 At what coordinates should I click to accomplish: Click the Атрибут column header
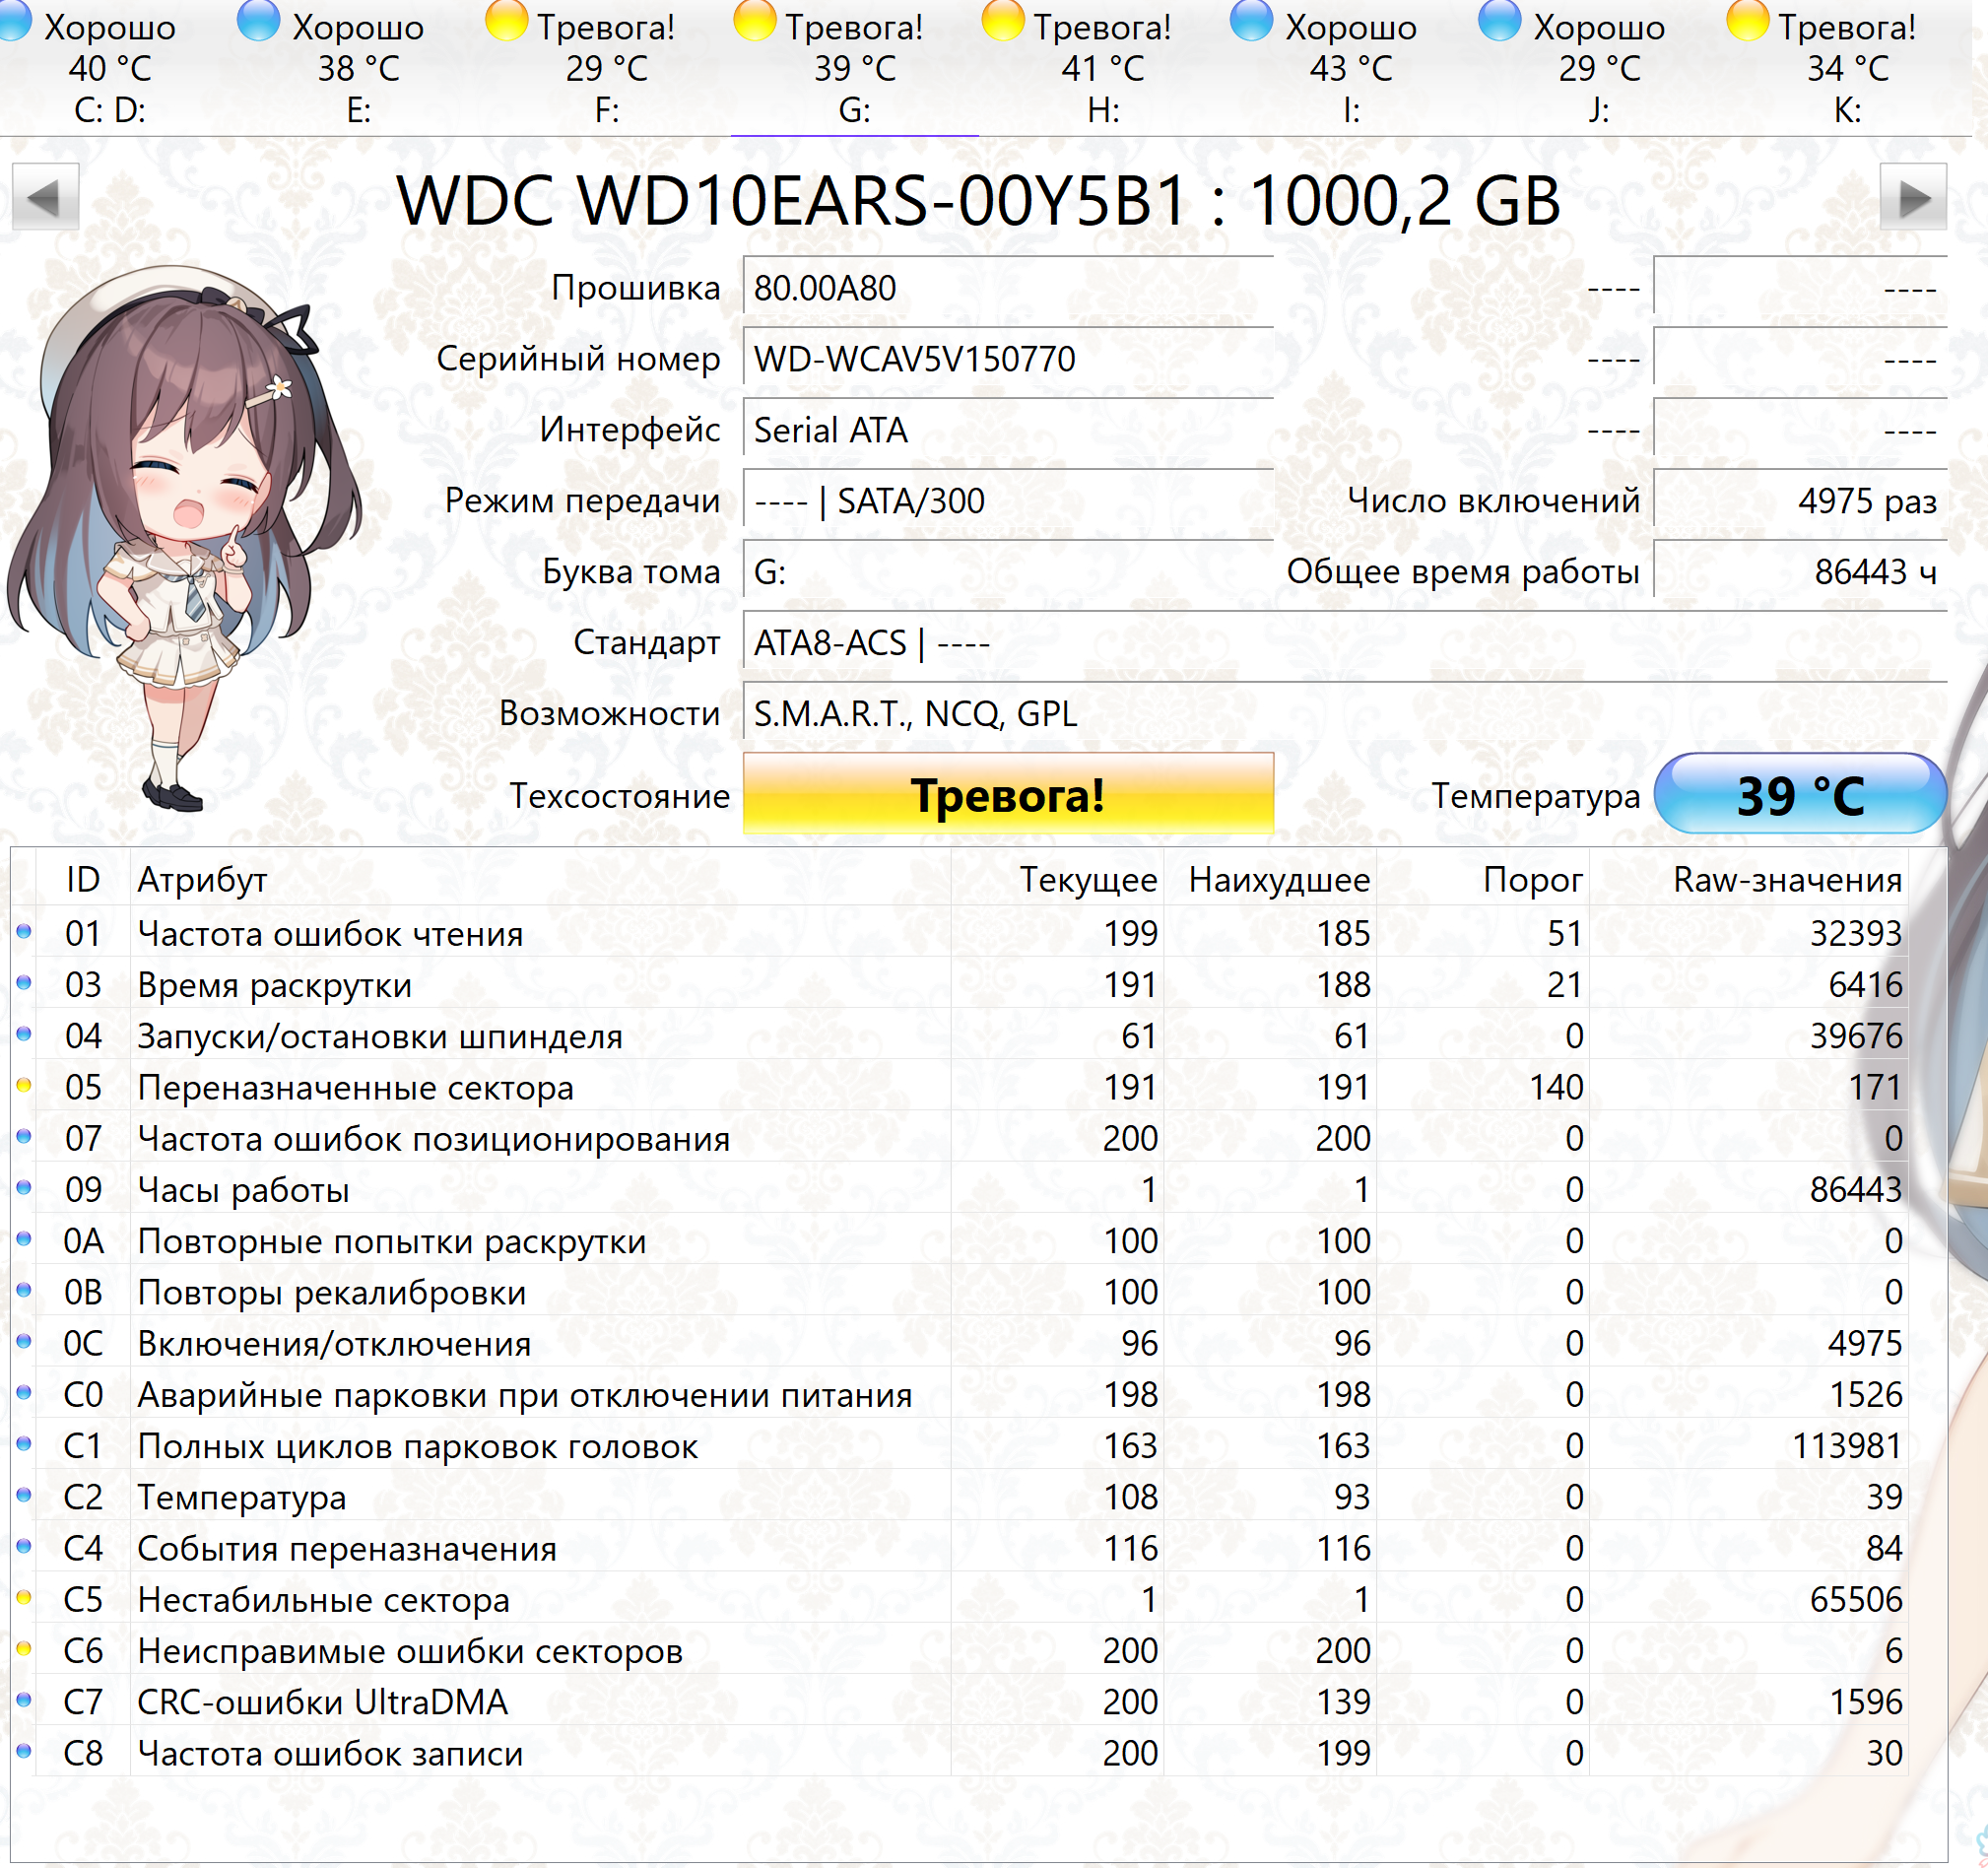(540, 879)
